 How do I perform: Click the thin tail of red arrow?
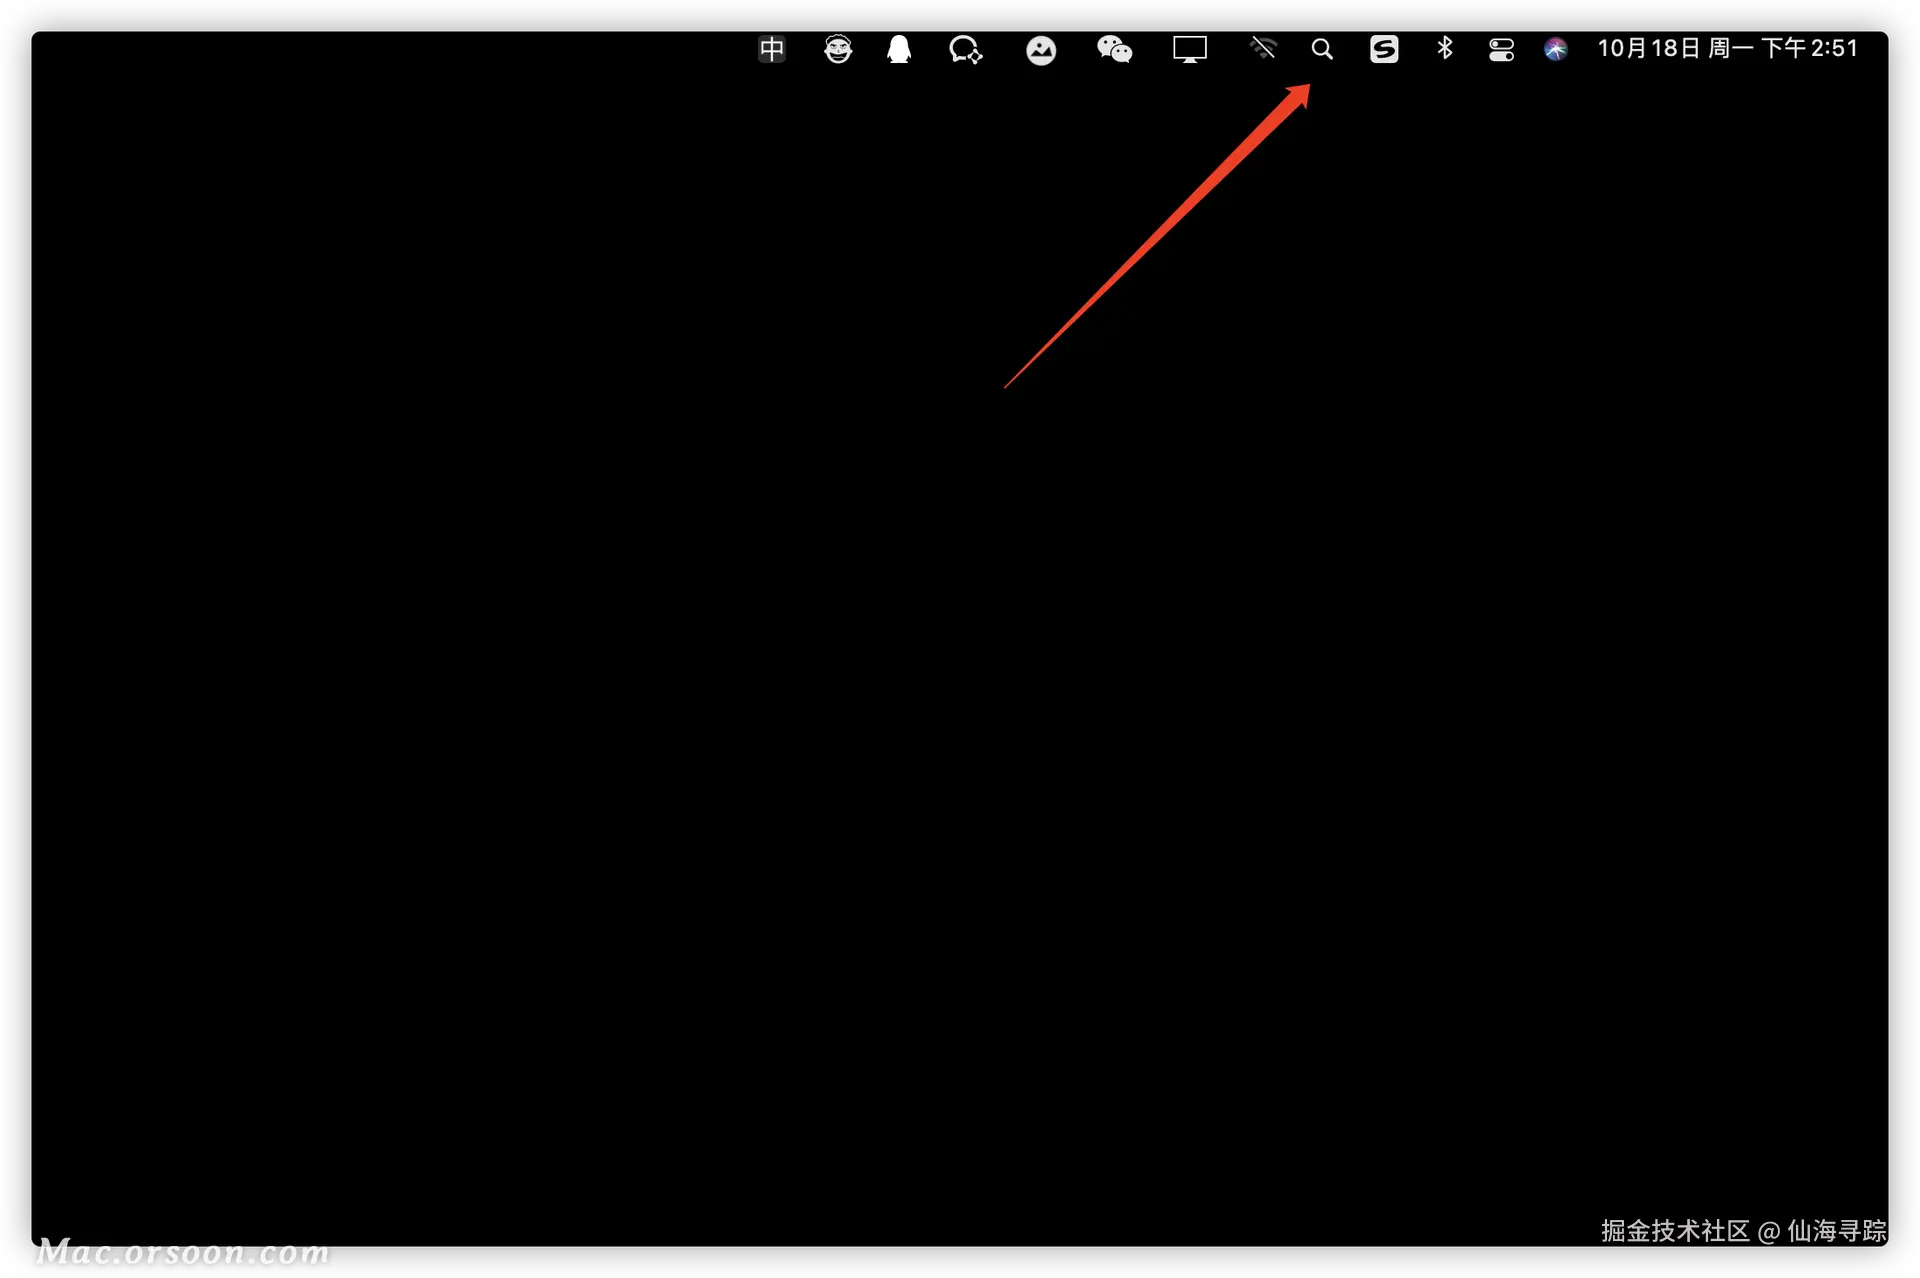click(1010, 383)
